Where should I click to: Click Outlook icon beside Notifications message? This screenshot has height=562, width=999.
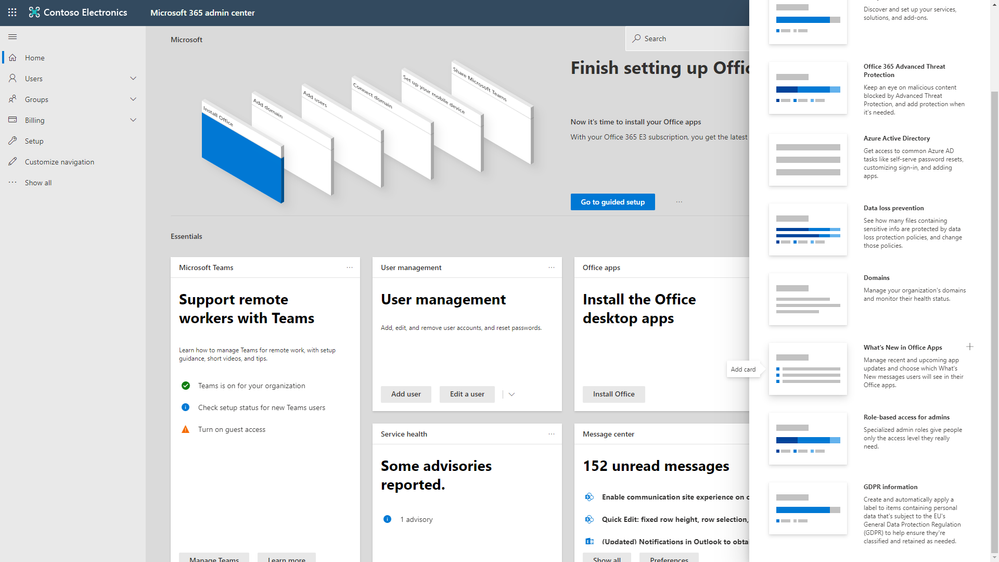click(589, 541)
